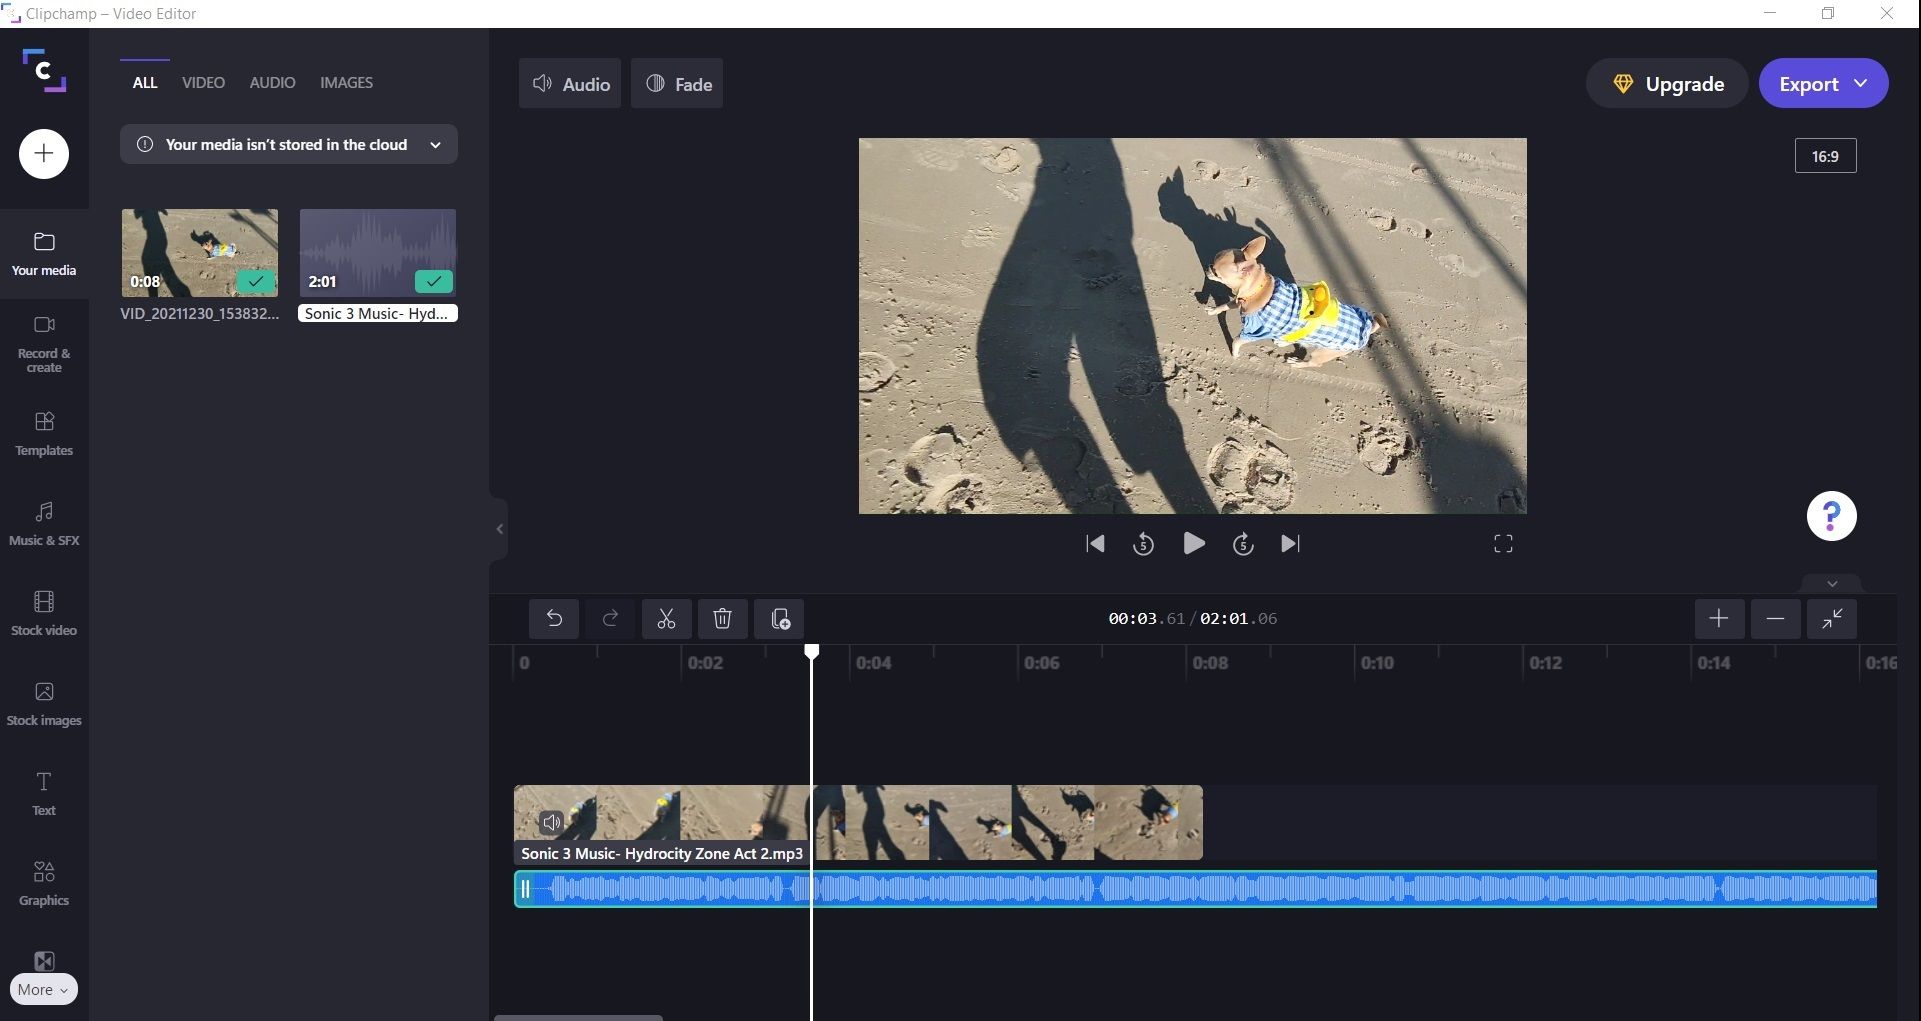This screenshot has width=1921, height=1021.
Task: Deselect the VID_20211230 video checkmark
Action: pyautogui.click(x=256, y=281)
